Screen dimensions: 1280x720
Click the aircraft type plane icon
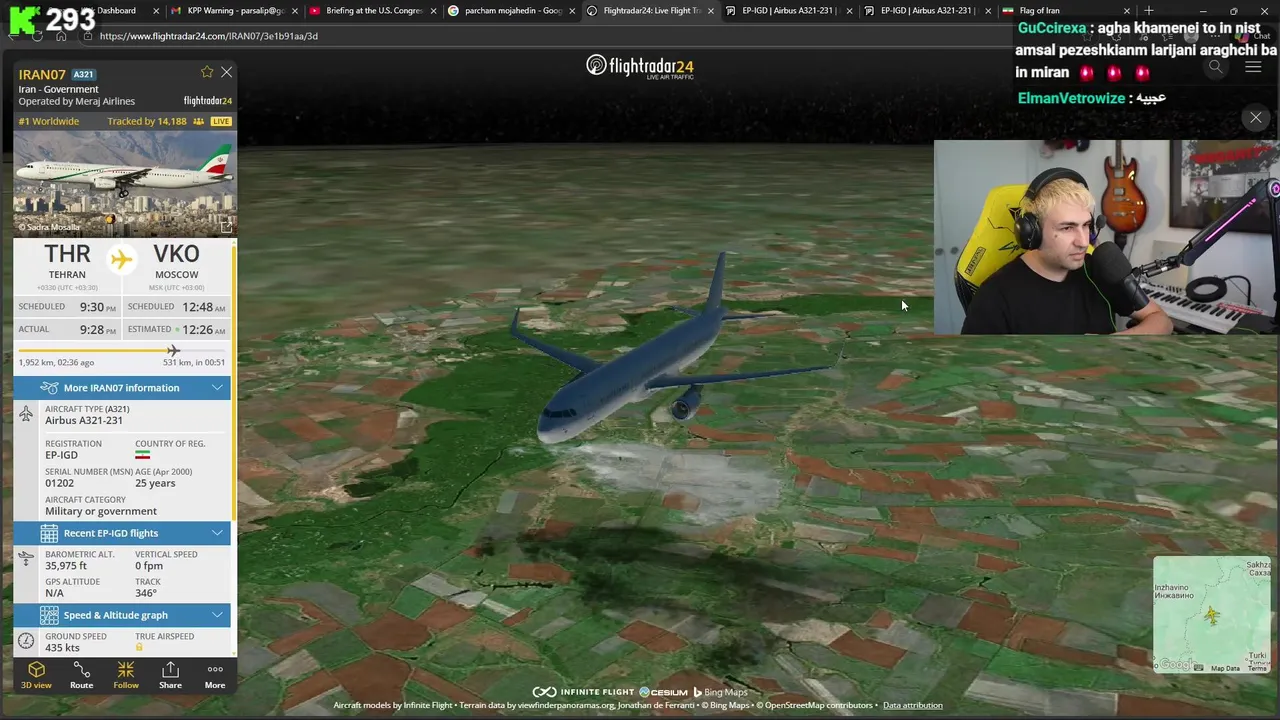click(26, 414)
